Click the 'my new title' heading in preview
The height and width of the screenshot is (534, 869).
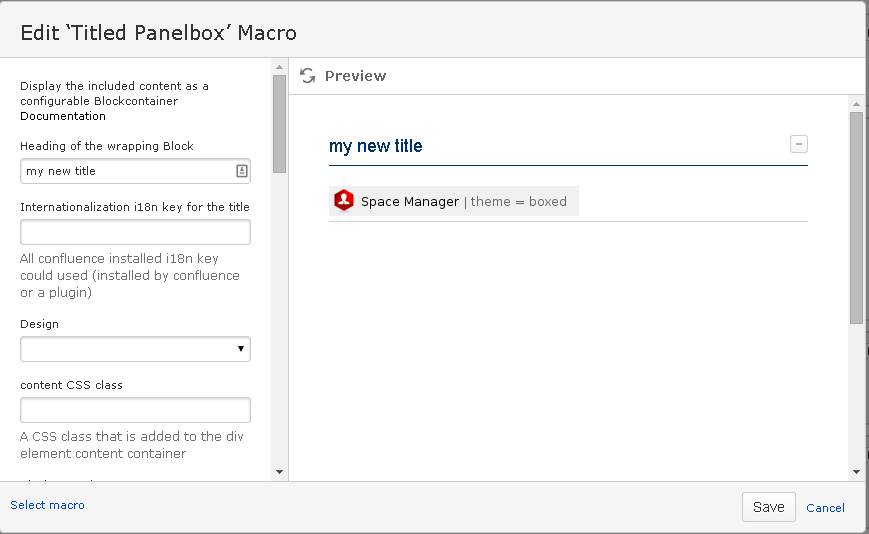click(x=376, y=146)
